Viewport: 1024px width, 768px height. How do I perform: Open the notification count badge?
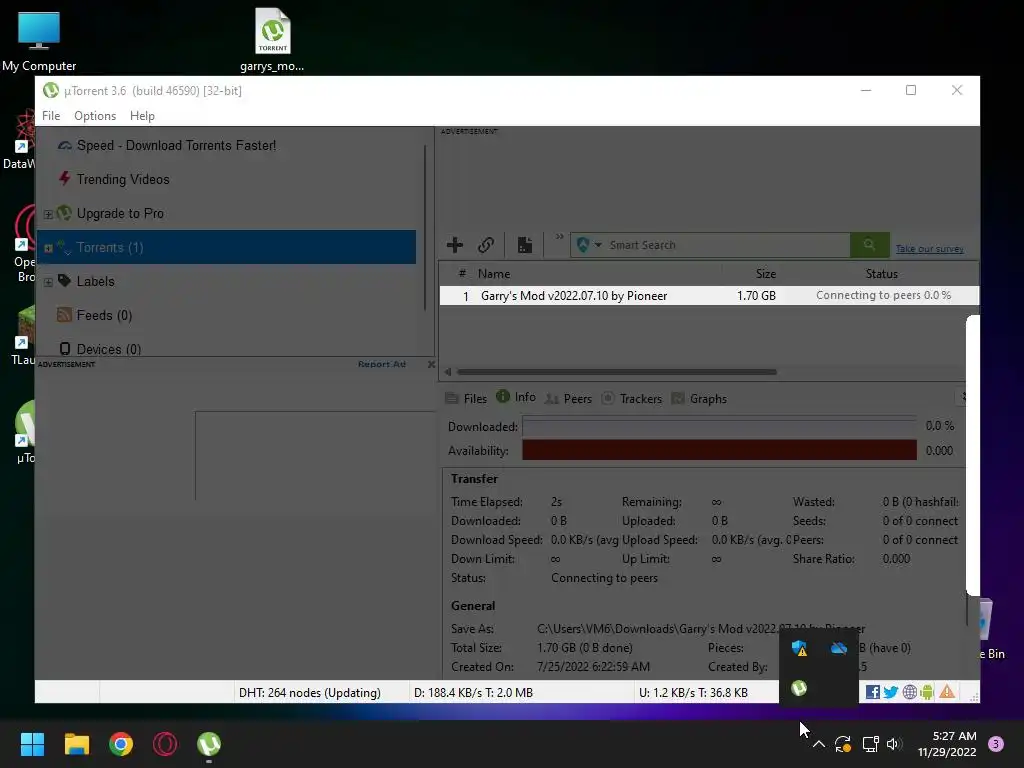coord(996,744)
